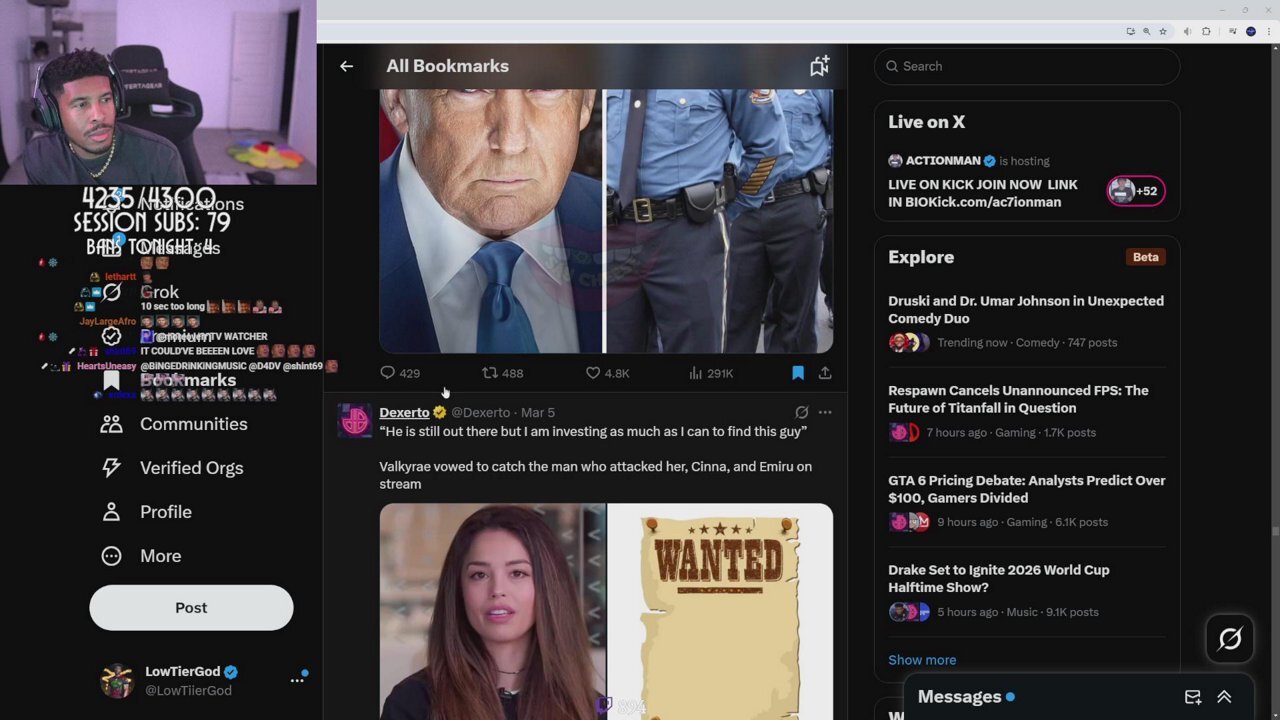The image size is (1280, 720).
Task: Share the Trump post via the share icon
Action: pyautogui.click(x=825, y=373)
